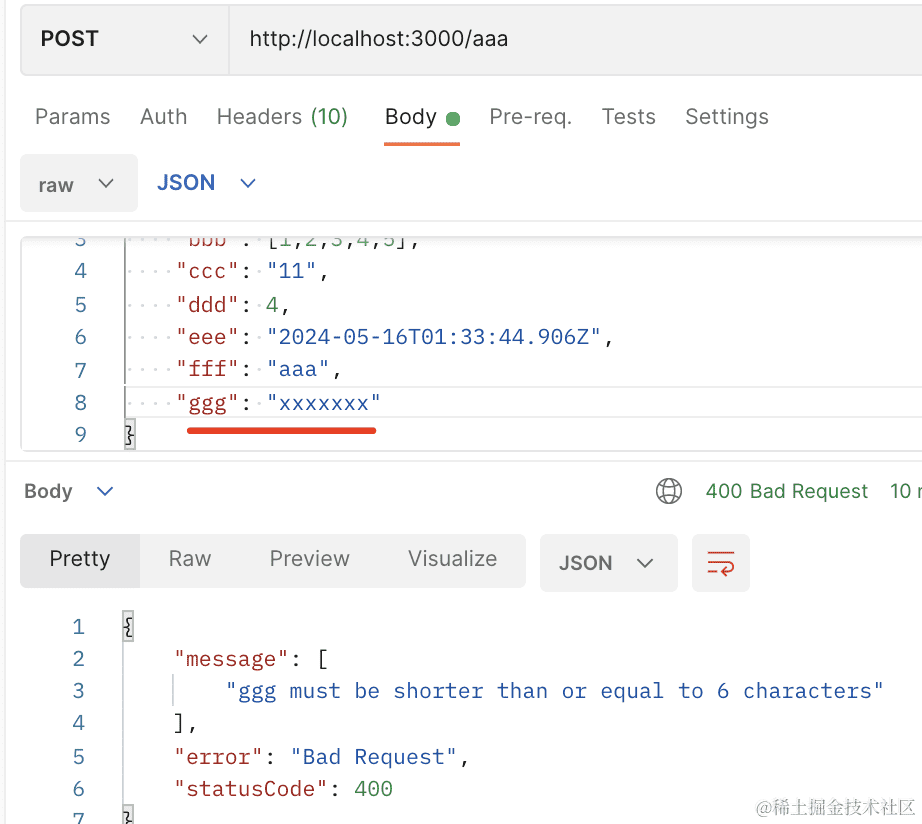
Task: Click the request URL input field
Action: point(570,39)
